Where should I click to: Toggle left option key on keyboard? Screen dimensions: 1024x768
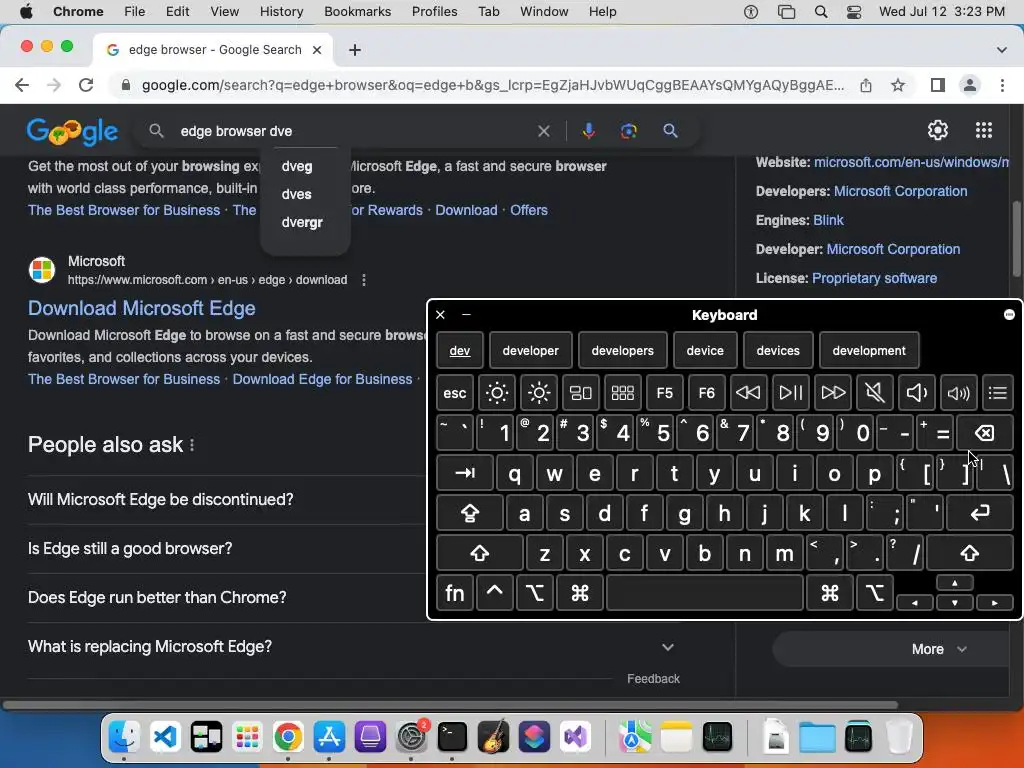pos(535,593)
